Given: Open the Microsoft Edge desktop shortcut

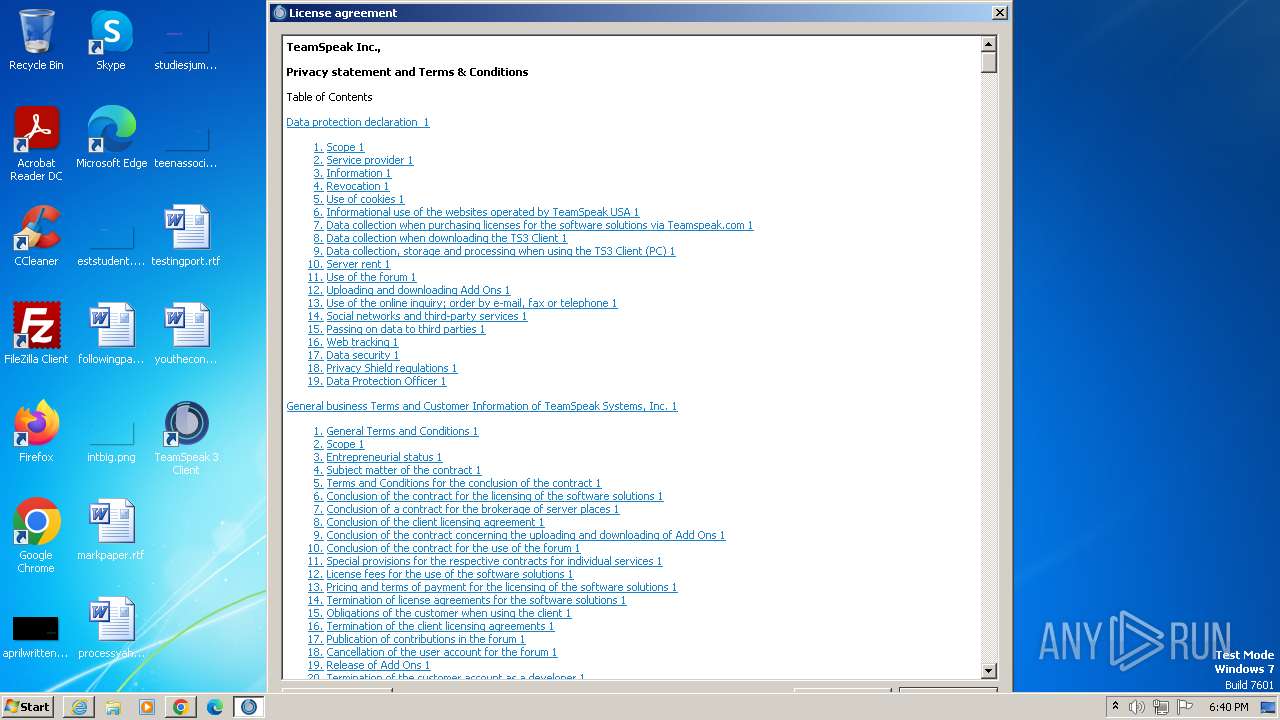Looking at the screenshot, I should click(111, 137).
